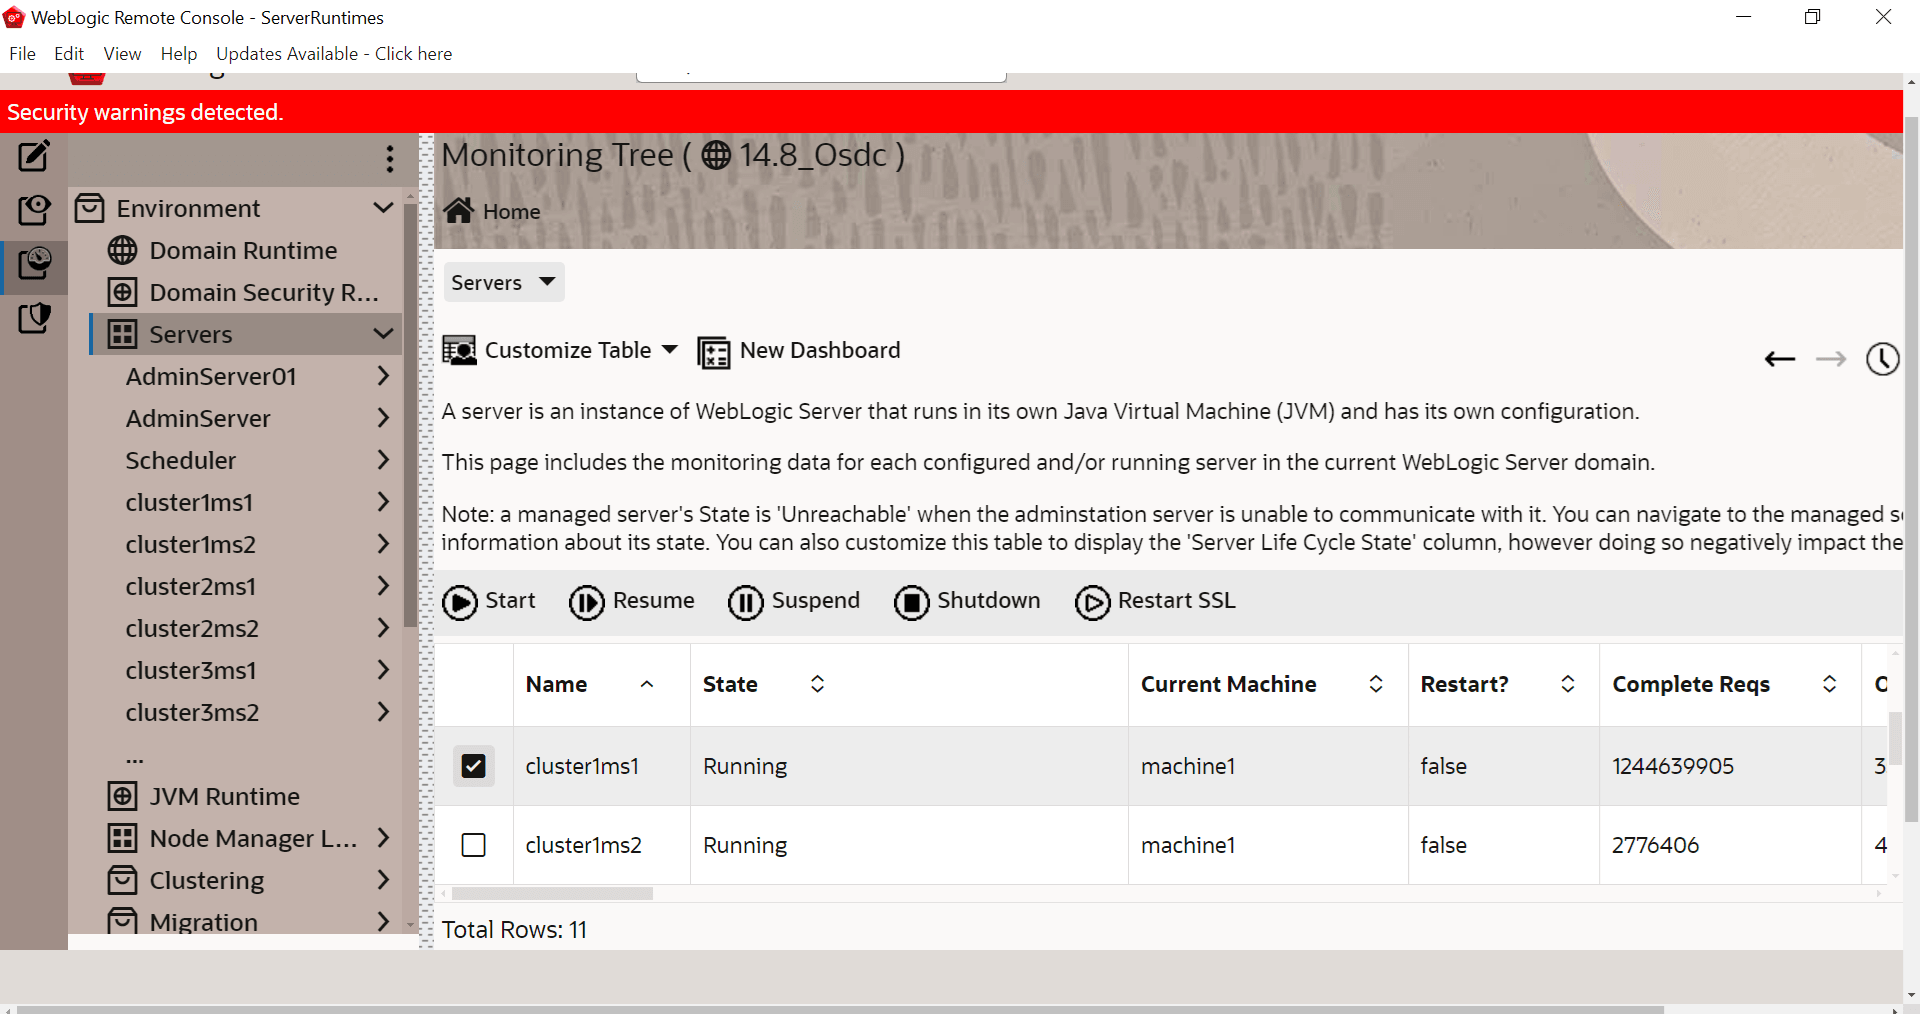Viewport: 1920px width, 1014px height.
Task: Click Updates Available - Click here menu
Action: click(334, 54)
